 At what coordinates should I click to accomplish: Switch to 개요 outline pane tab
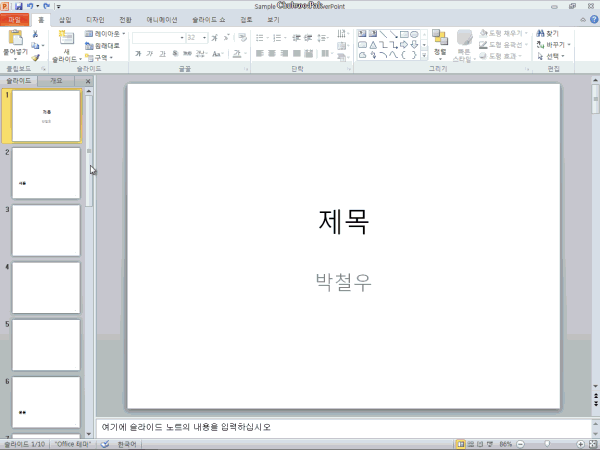tap(56, 81)
